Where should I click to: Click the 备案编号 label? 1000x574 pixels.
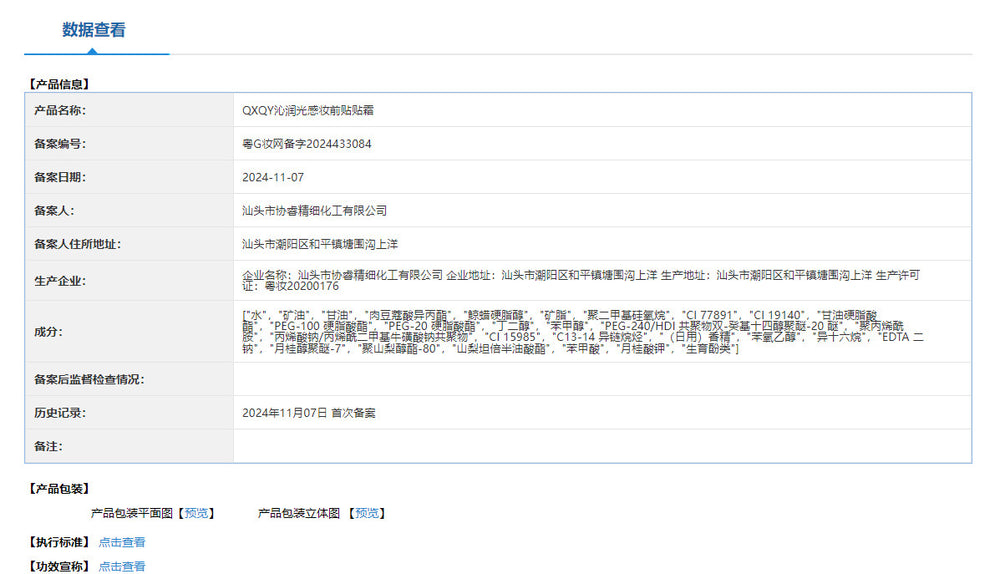(x=60, y=144)
